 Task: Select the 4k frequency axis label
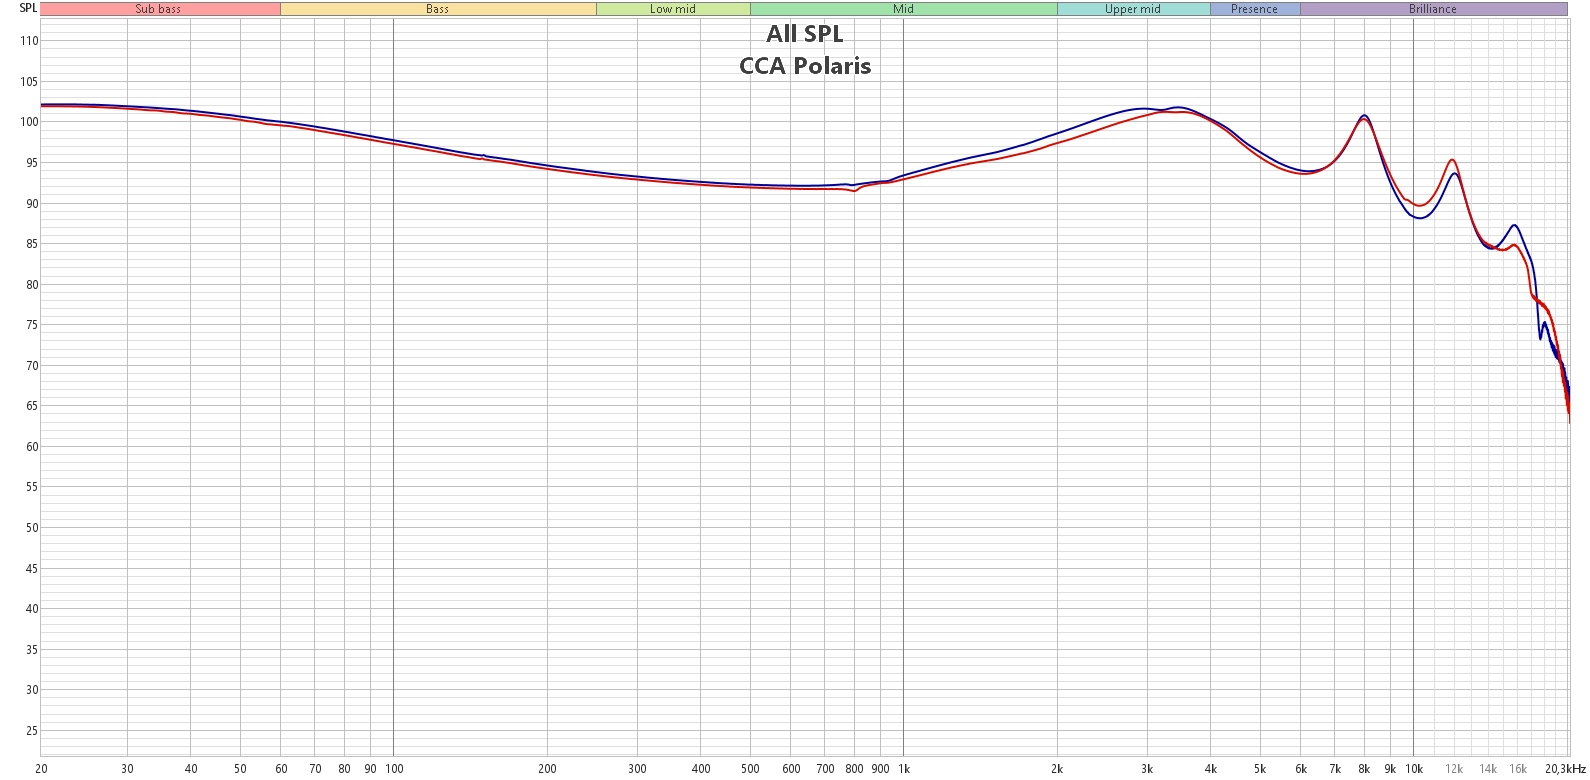pyautogui.click(x=1211, y=769)
